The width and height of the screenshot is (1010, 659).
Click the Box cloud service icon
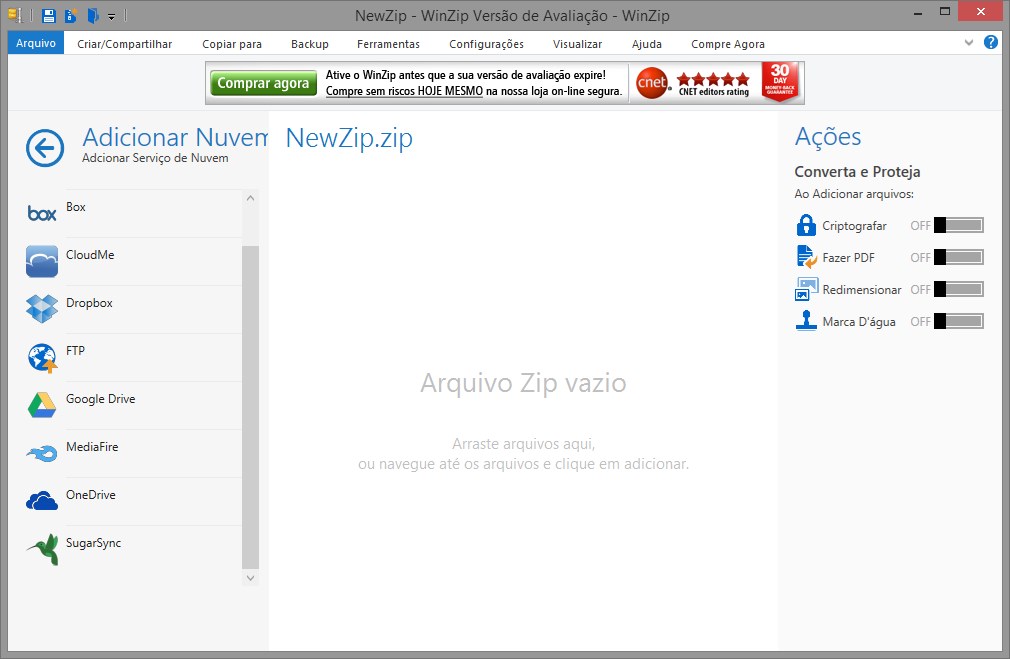42,213
